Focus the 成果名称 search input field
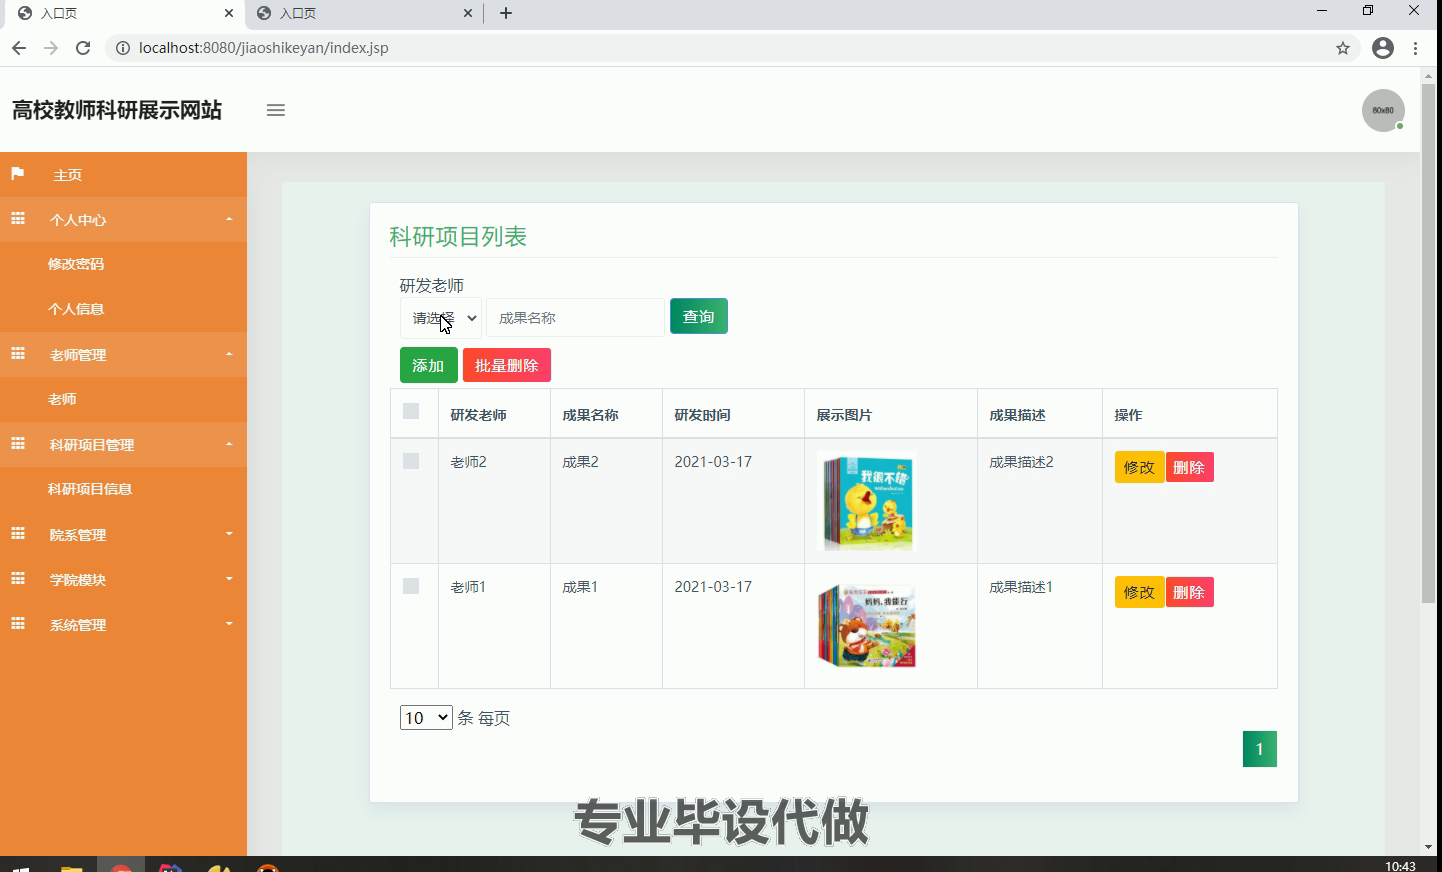 pos(575,318)
